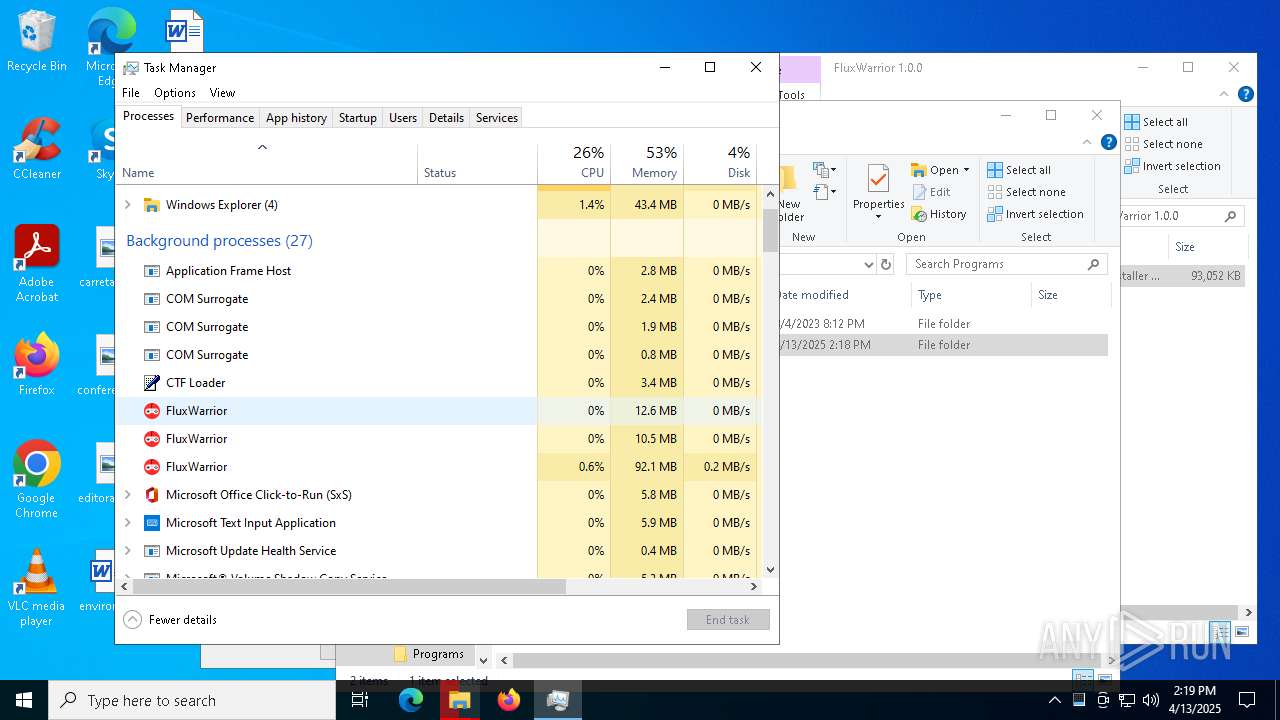The height and width of the screenshot is (720, 1280).
Task: Open the Recycle Bin desktop icon
Action: coord(36,41)
